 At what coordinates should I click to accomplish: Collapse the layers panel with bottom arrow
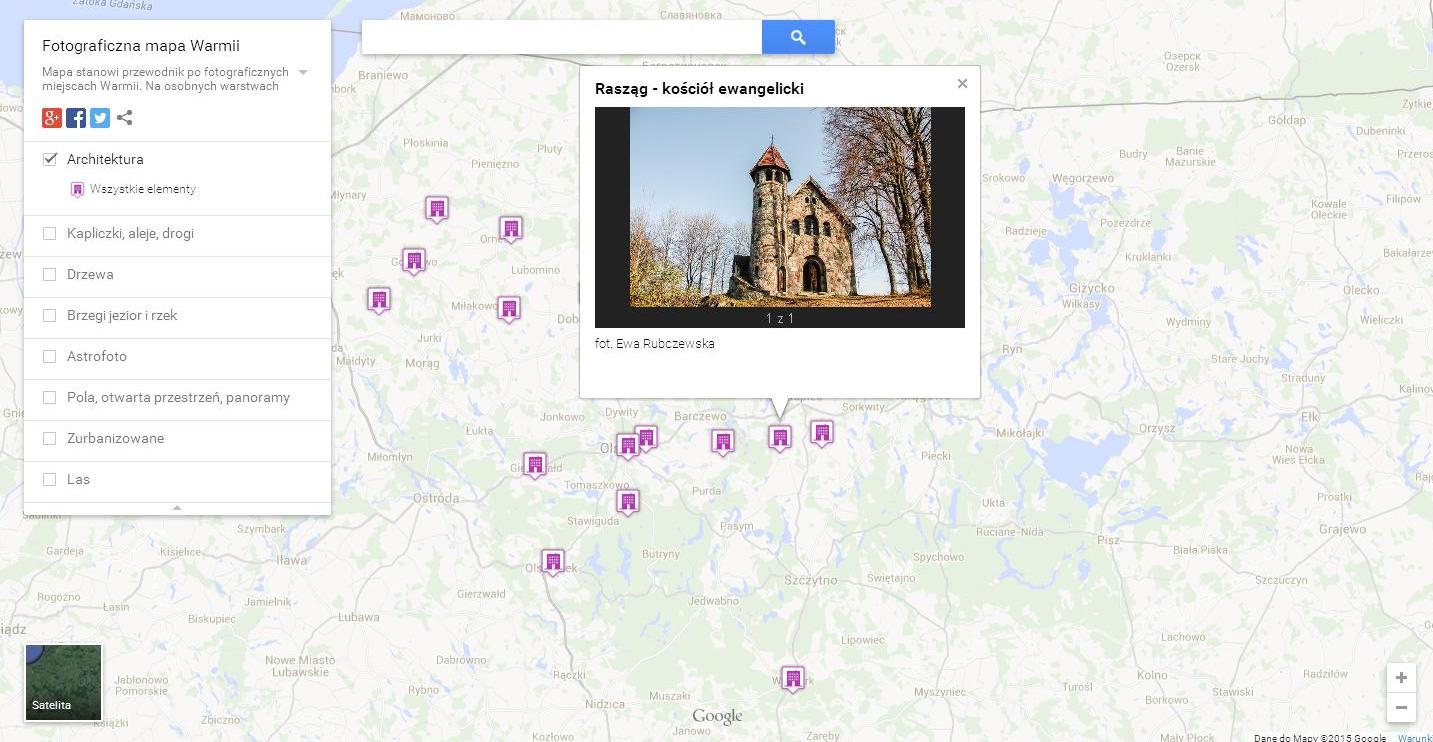[177, 508]
